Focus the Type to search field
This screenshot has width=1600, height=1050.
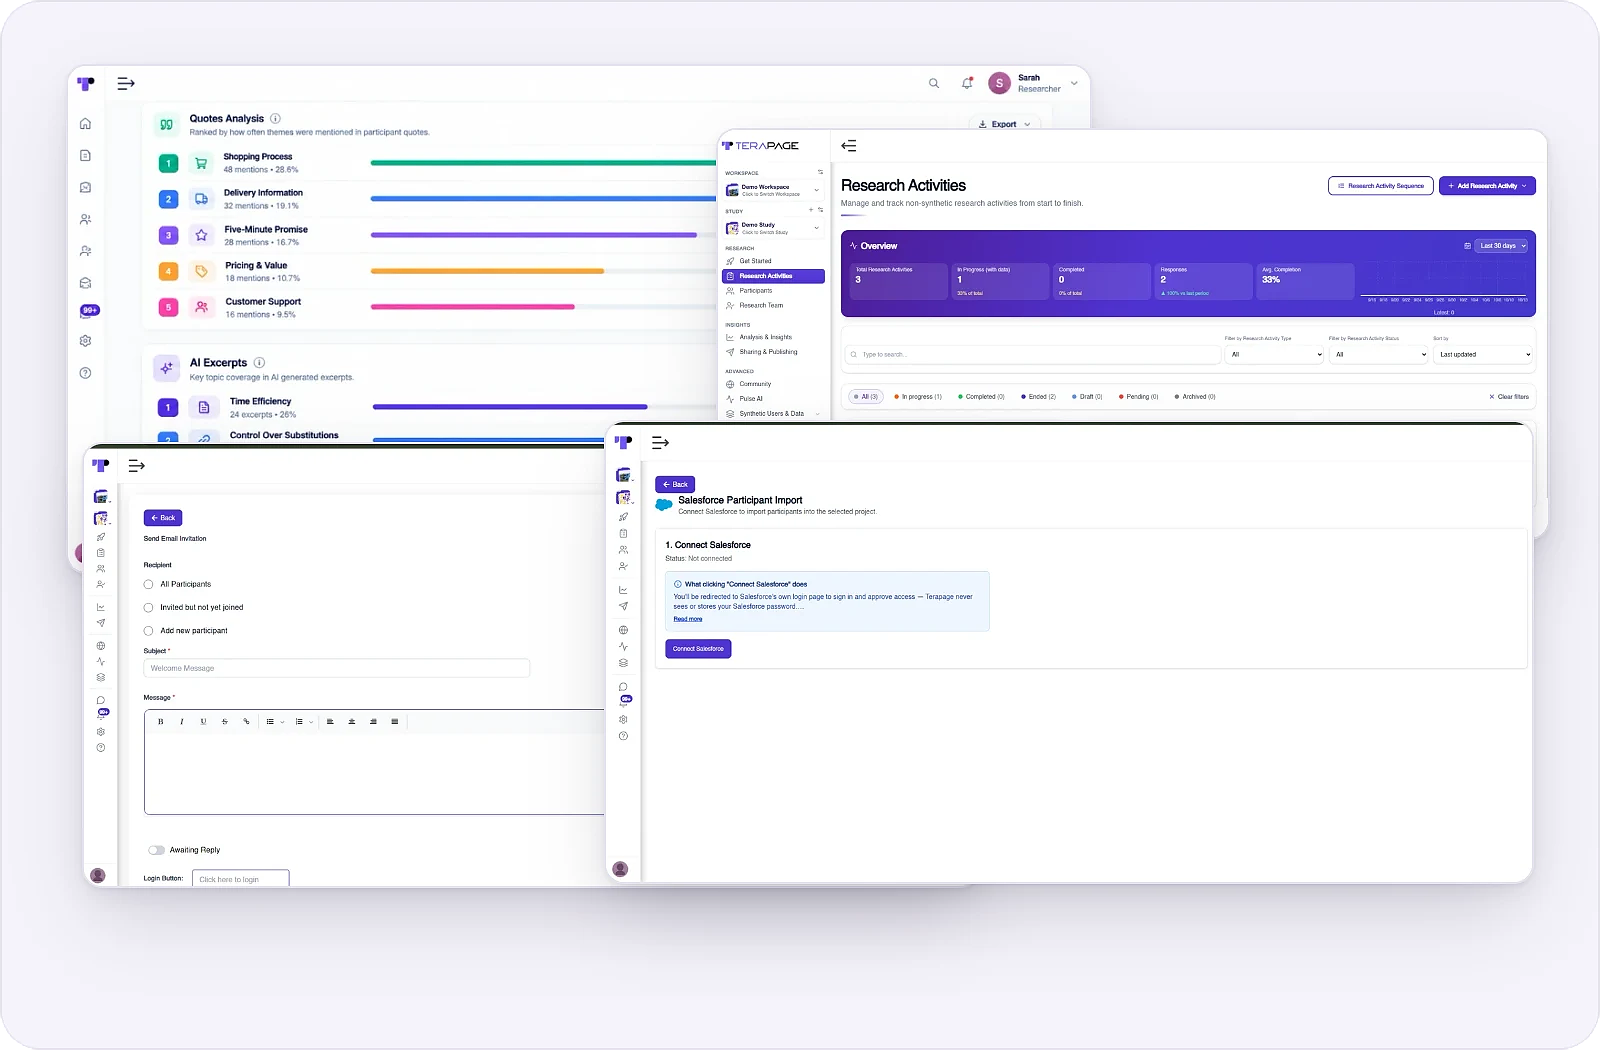click(1033, 354)
